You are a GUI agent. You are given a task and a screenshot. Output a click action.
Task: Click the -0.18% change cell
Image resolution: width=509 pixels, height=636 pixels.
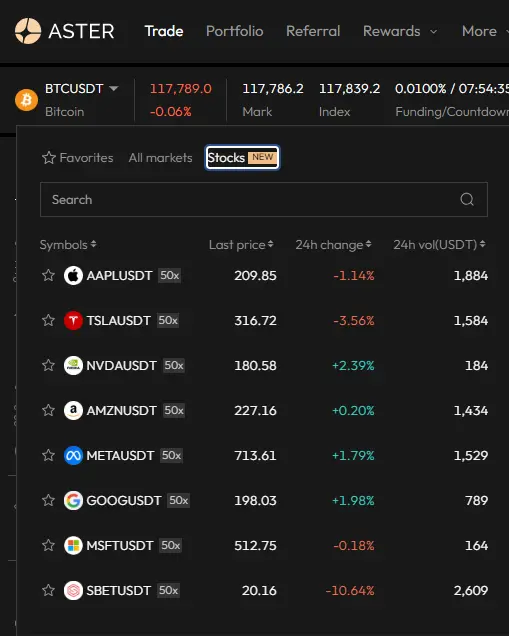(x=353, y=546)
